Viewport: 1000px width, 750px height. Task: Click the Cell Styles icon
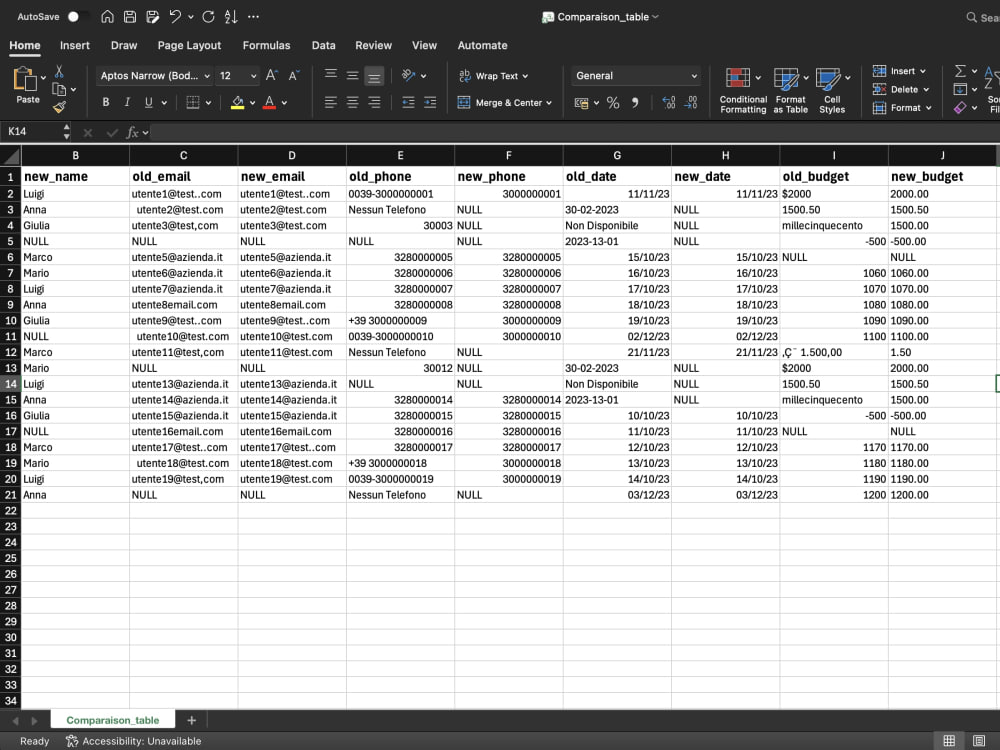[x=828, y=78]
